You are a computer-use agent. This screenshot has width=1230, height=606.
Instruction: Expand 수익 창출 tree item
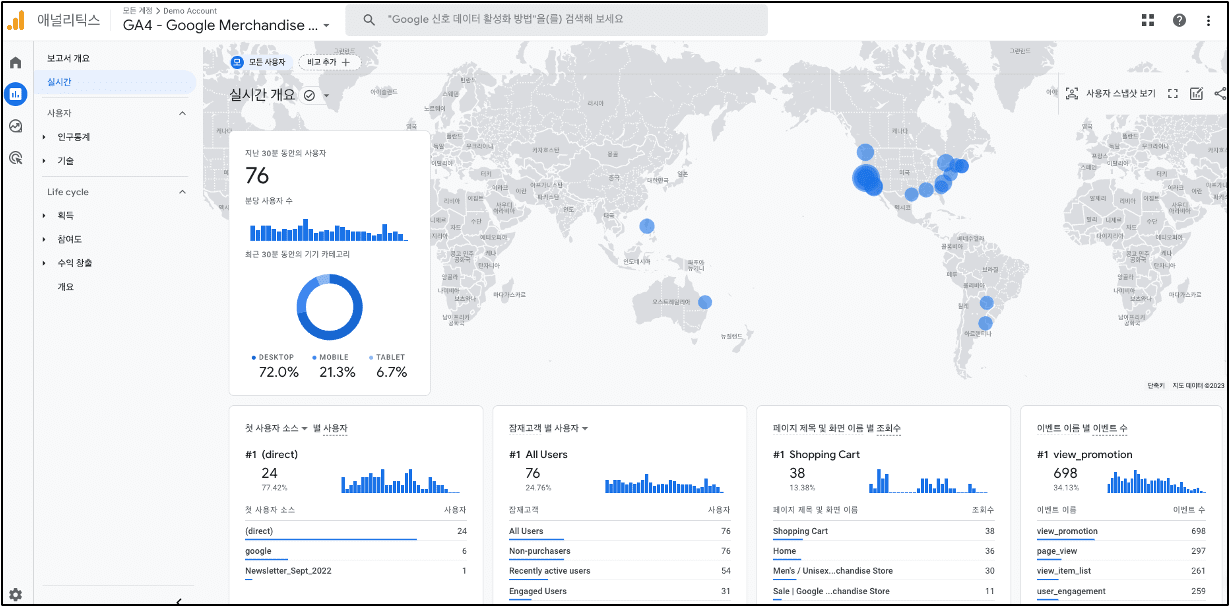(x=44, y=263)
